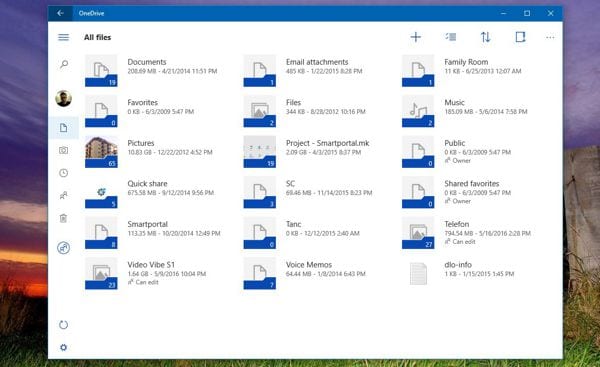Open the Shared favorites folder icon

coord(418,192)
